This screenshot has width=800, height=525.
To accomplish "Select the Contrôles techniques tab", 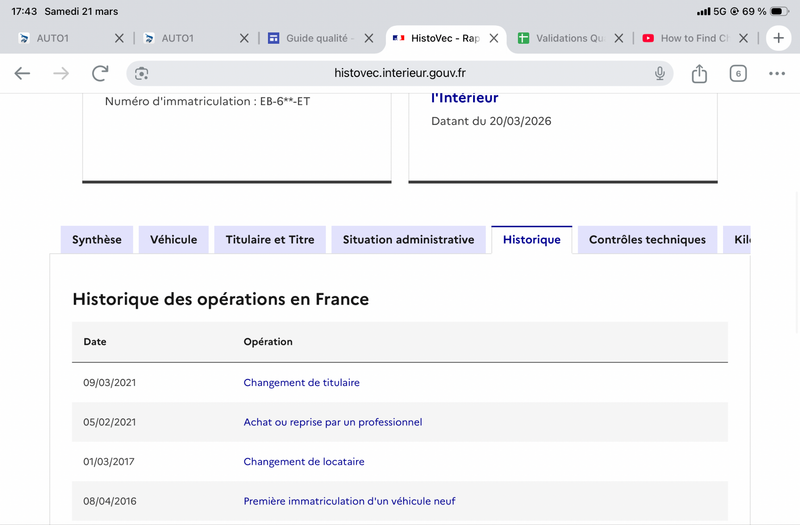I will click(647, 240).
